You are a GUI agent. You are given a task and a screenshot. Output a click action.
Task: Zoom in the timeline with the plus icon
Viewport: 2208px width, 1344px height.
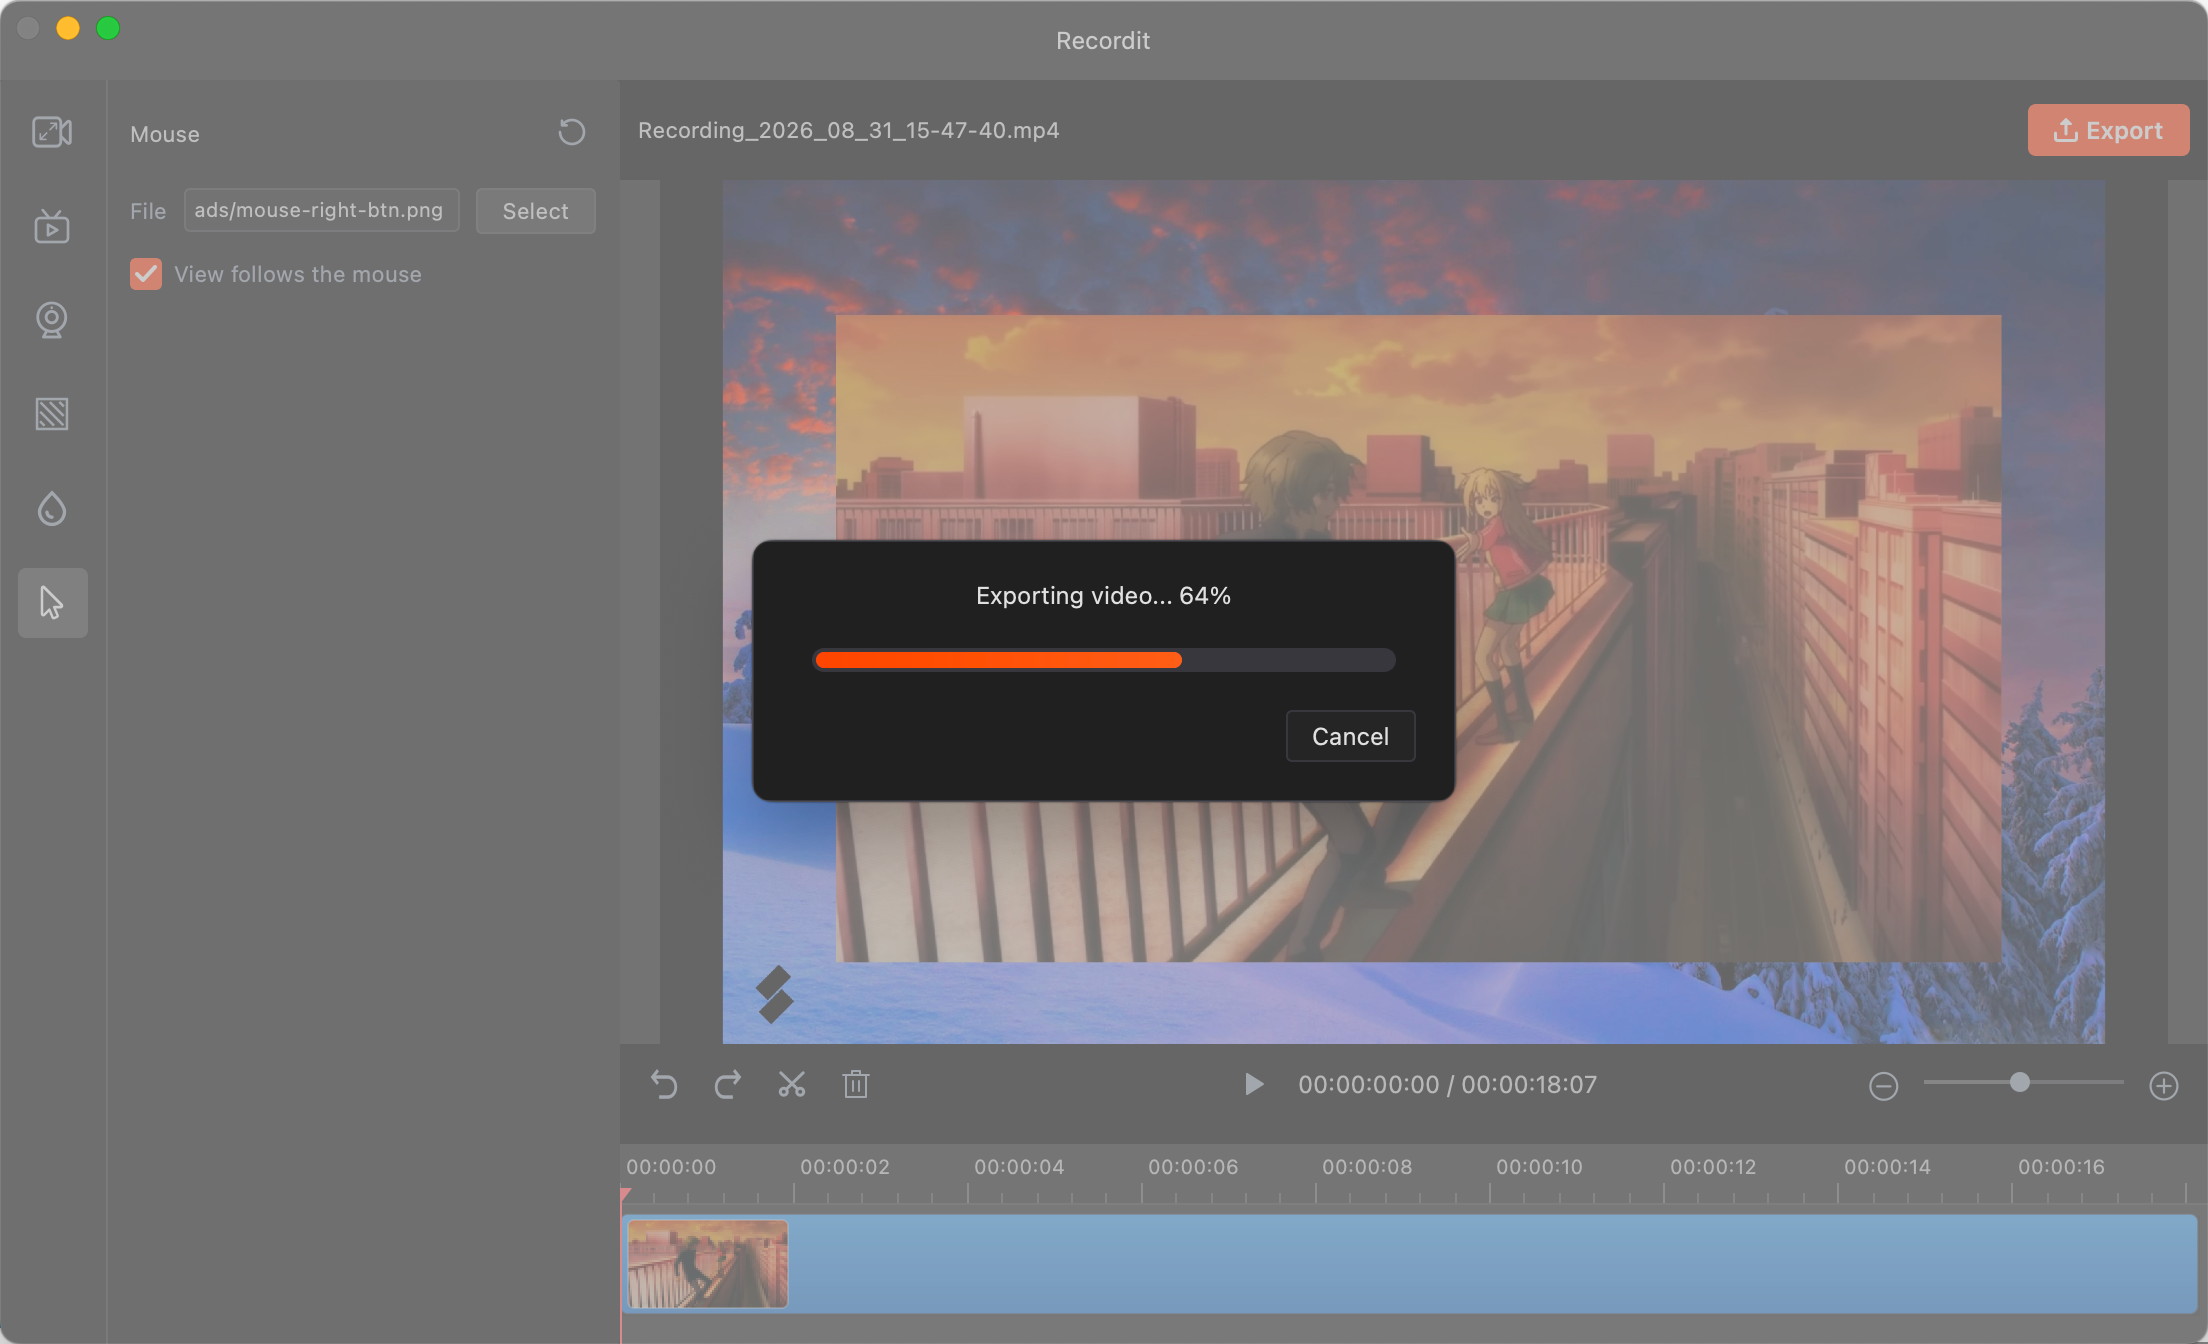pyautogui.click(x=2164, y=1086)
